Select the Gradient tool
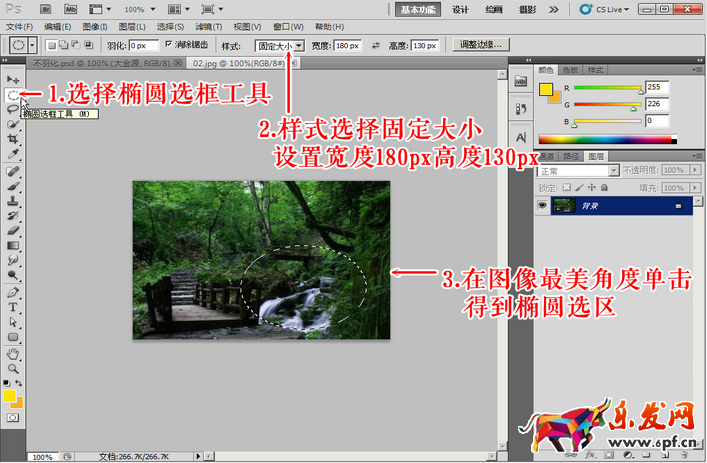 (13, 246)
